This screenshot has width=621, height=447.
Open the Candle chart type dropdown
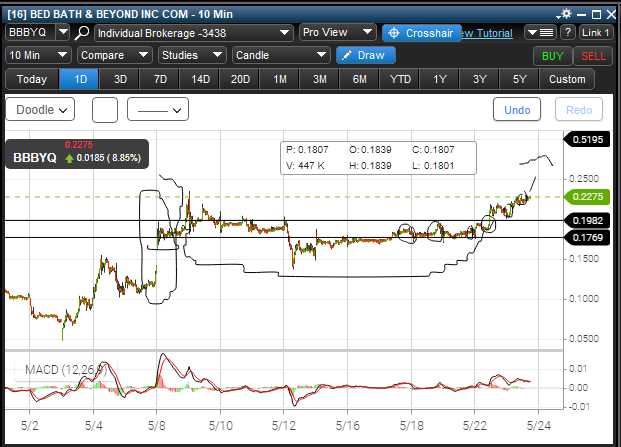click(281, 55)
